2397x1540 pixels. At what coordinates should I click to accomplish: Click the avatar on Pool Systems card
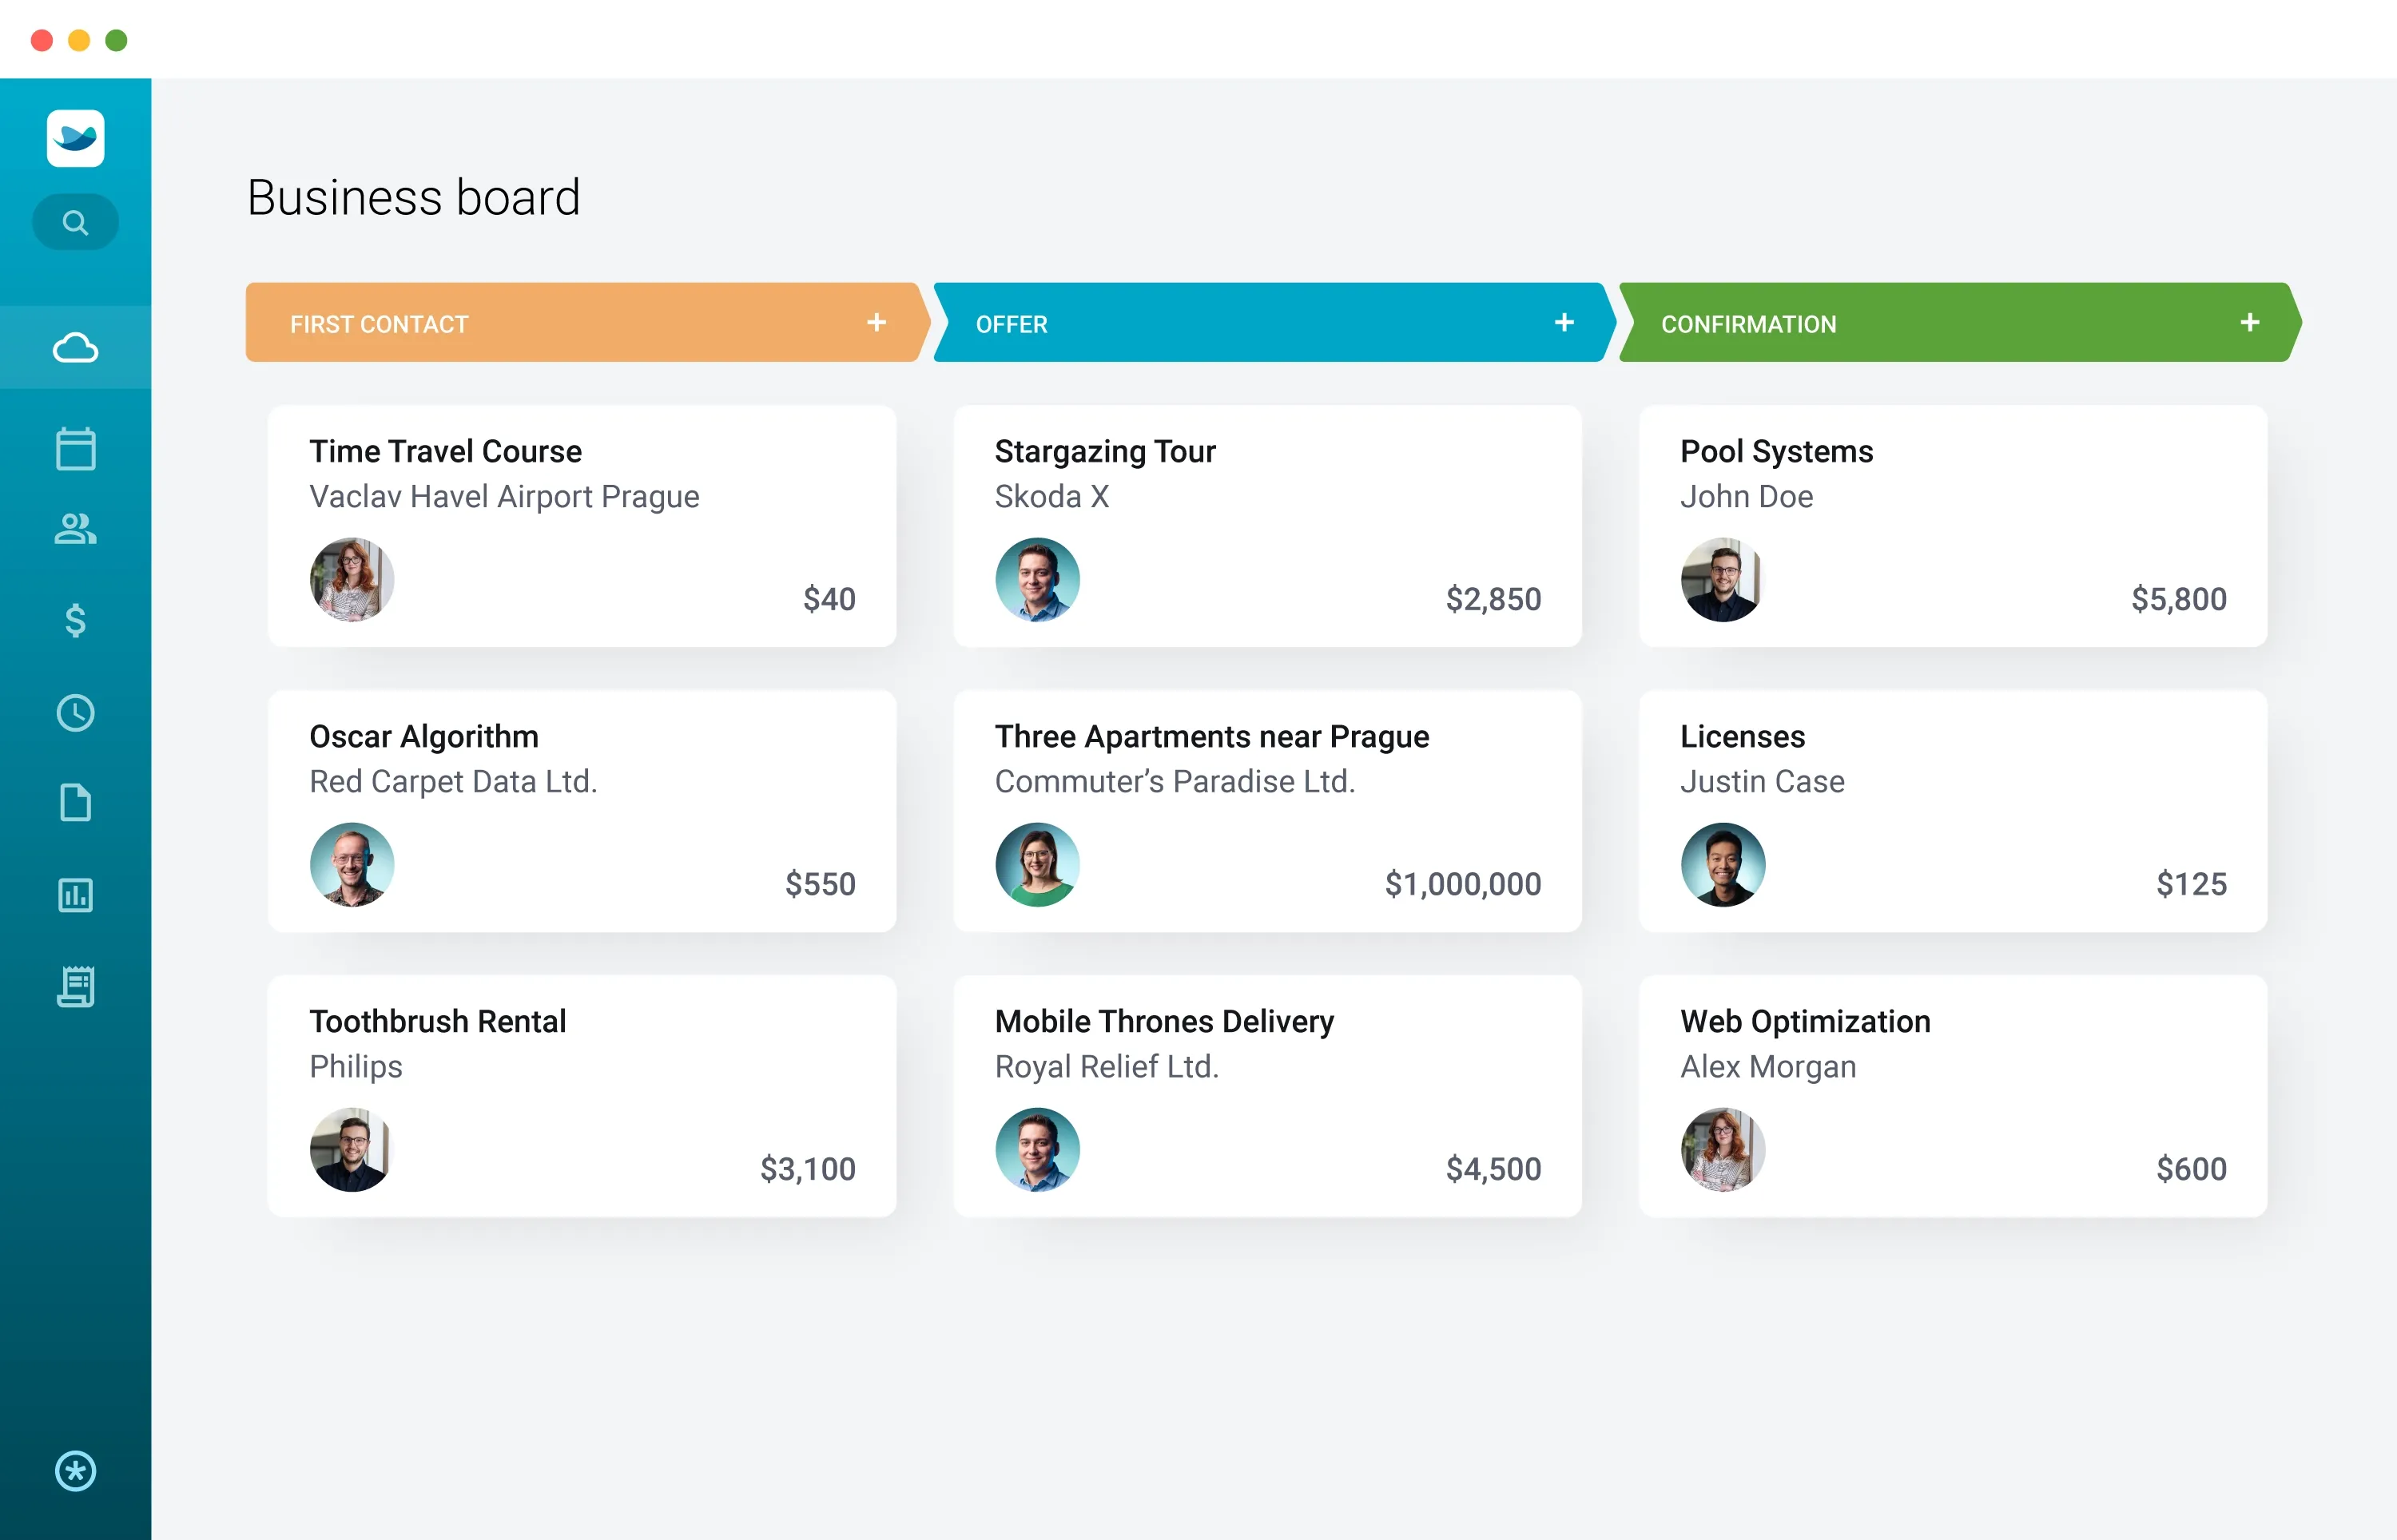(1721, 580)
